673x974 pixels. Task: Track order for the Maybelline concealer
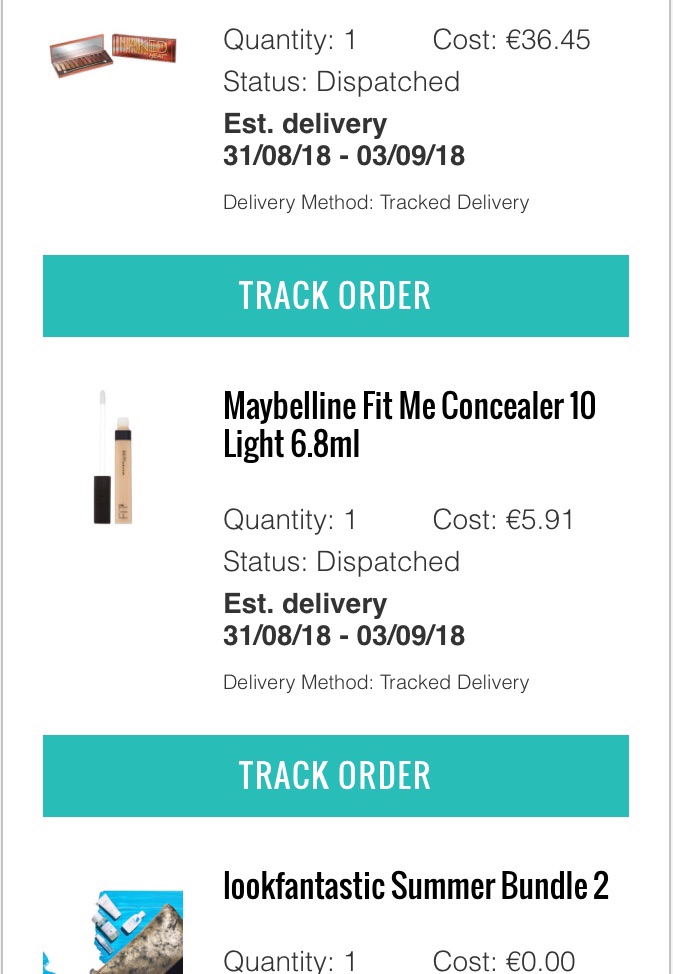click(x=336, y=776)
